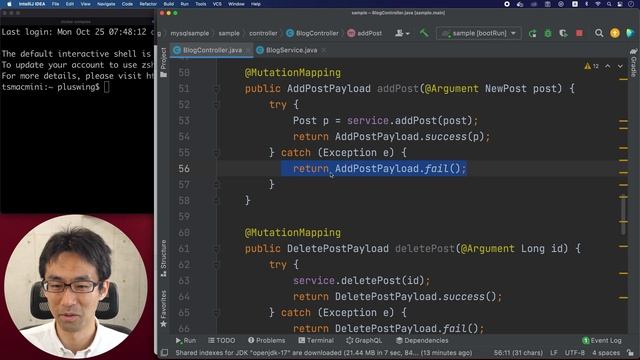The height and width of the screenshot is (360, 640).
Task: Stop the running application (red square)
Action: pos(579,33)
